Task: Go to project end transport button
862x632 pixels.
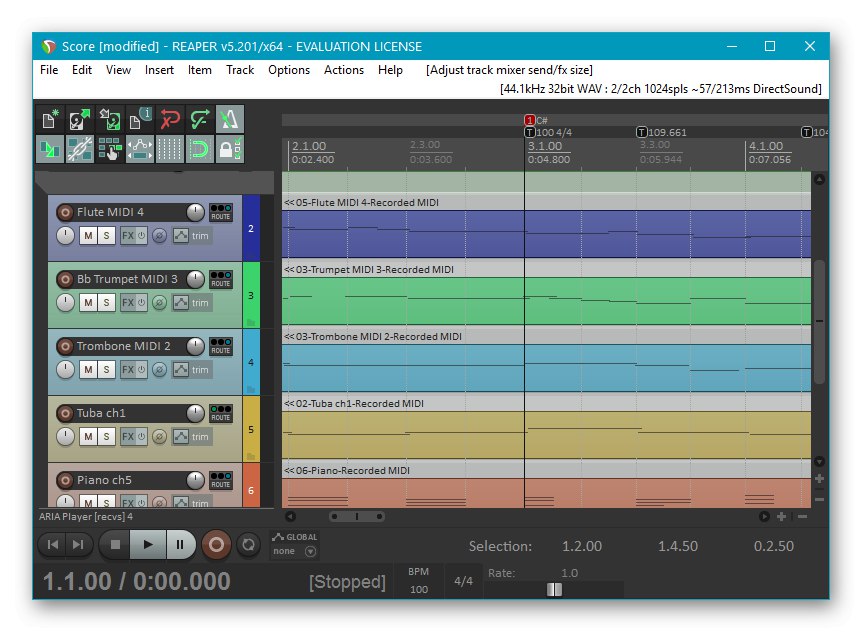Action: 78,545
